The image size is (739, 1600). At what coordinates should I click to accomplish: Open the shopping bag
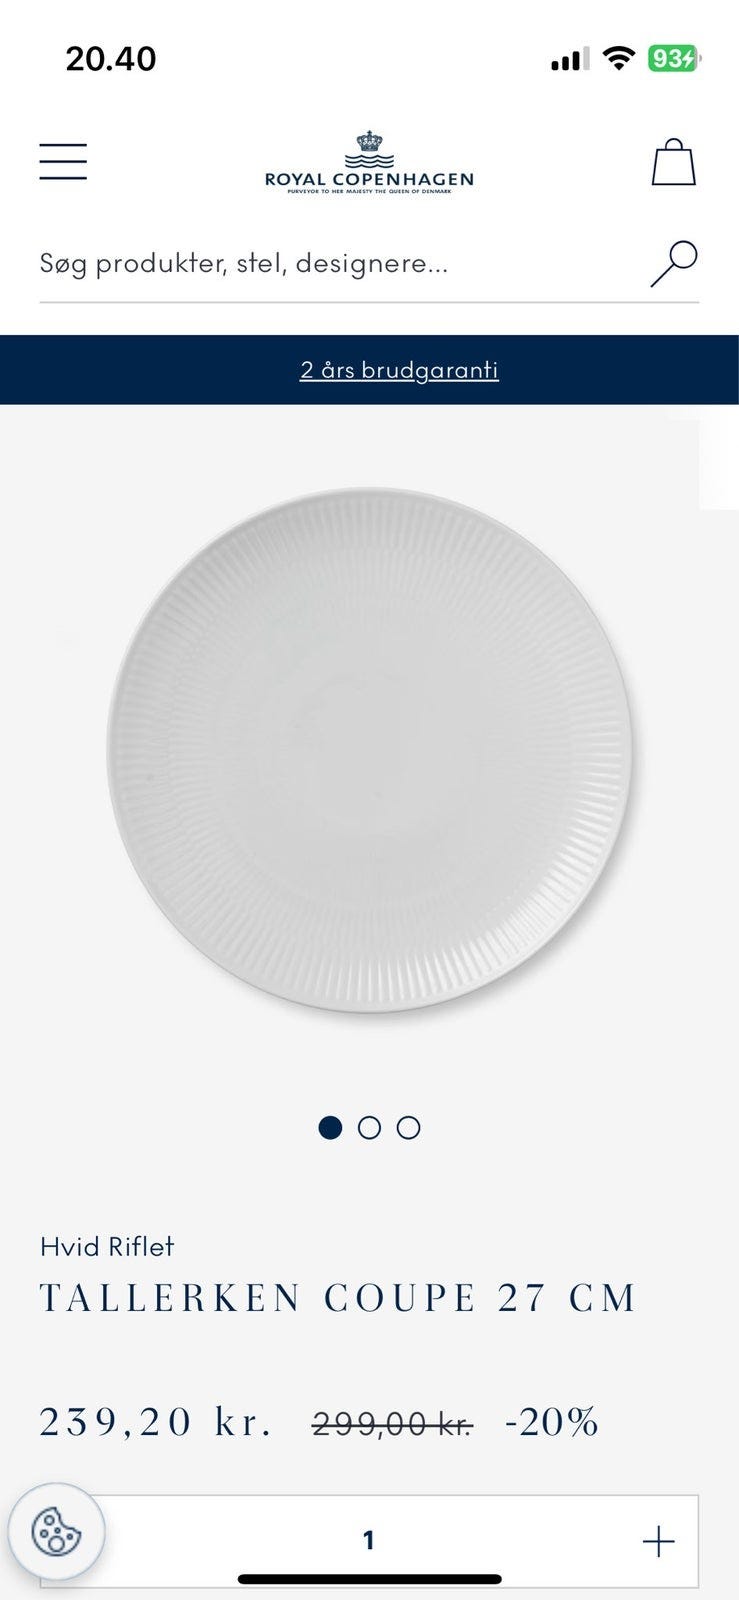pos(673,162)
